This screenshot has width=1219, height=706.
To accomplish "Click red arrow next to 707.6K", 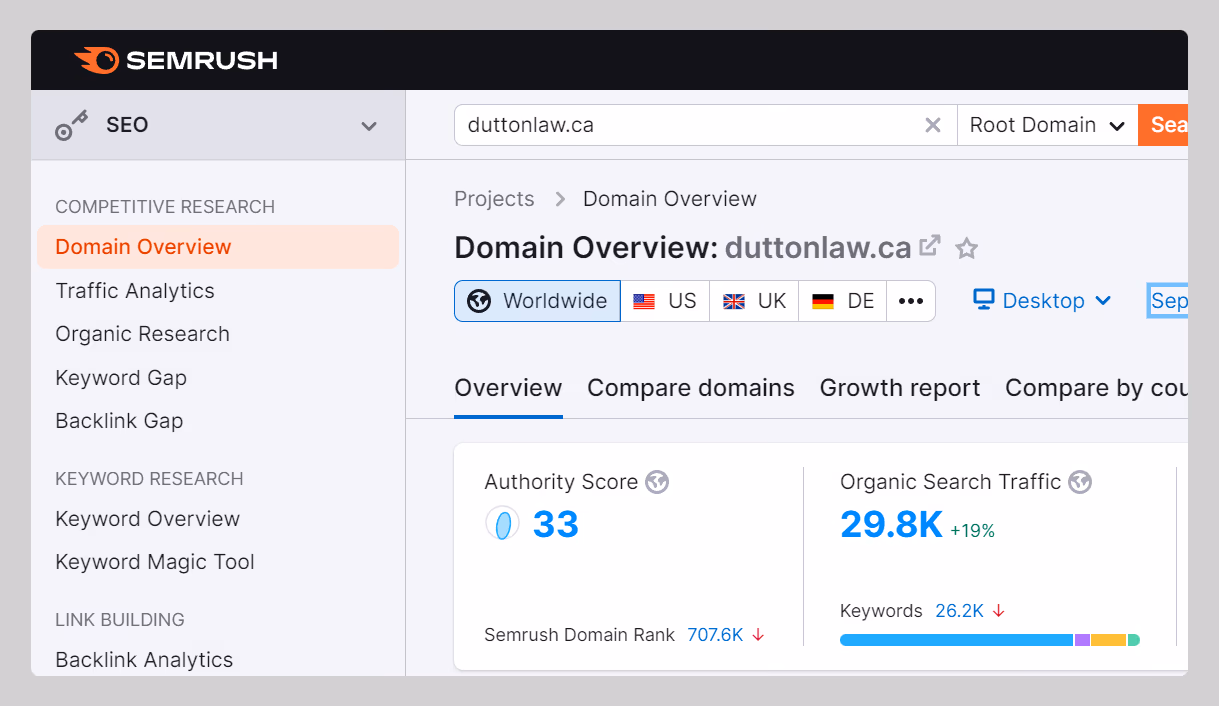I will coord(758,635).
